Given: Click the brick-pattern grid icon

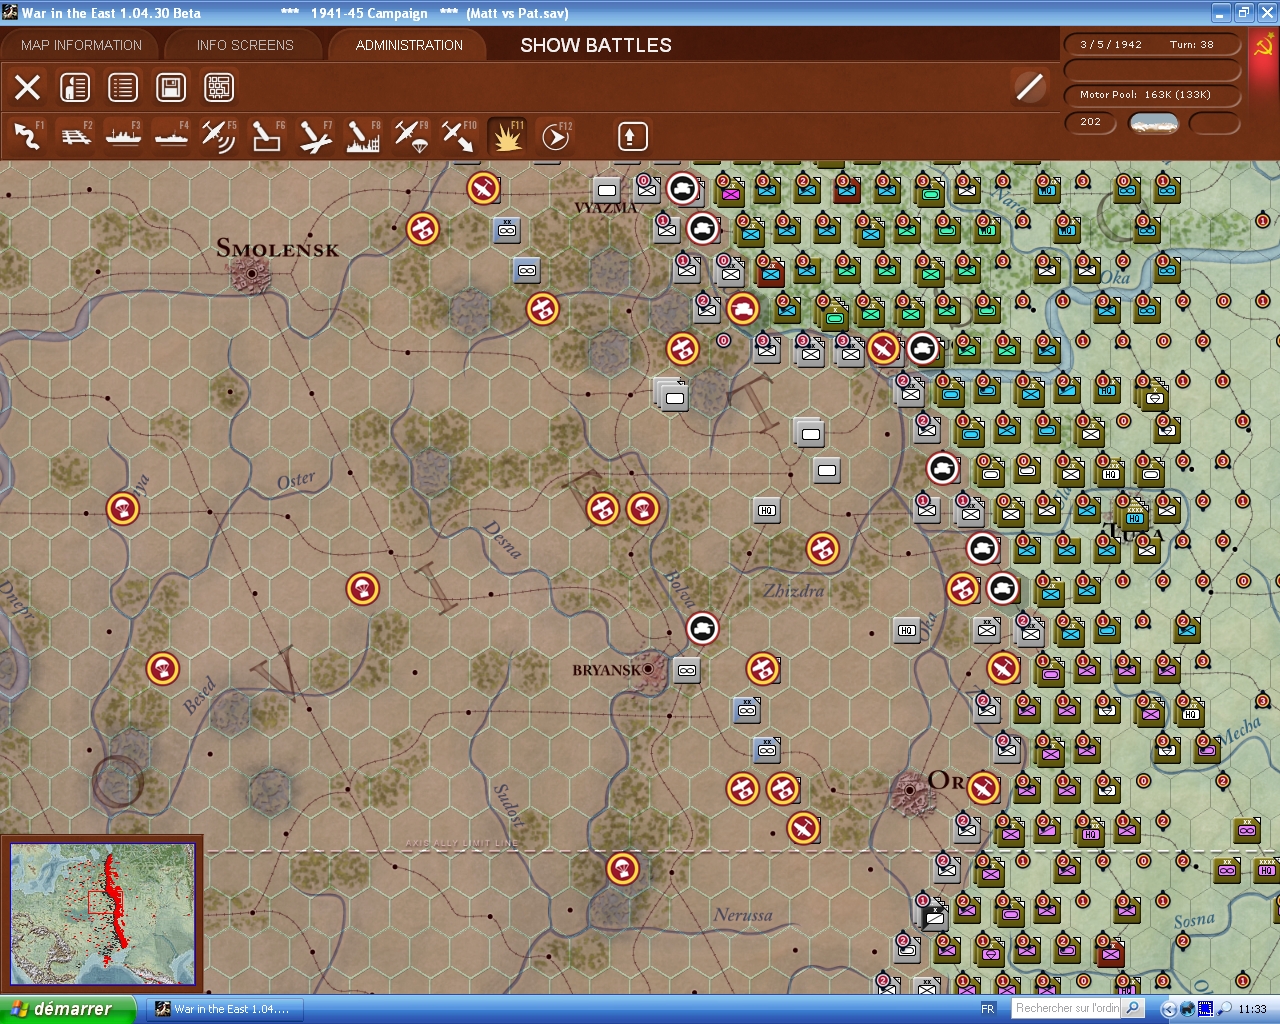Looking at the screenshot, I should 219,88.
